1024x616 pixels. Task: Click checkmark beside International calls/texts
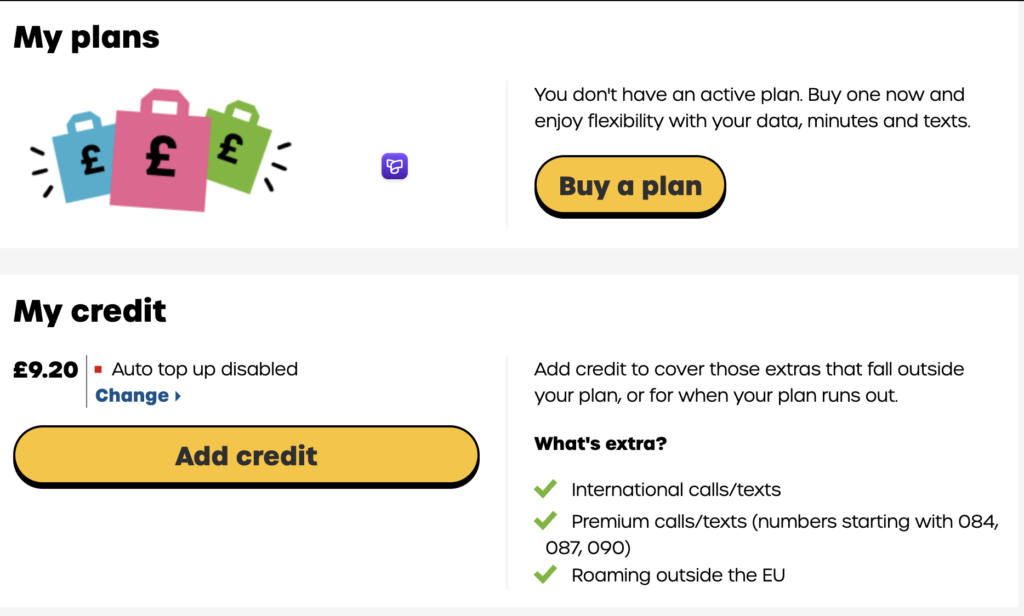(x=545, y=489)
